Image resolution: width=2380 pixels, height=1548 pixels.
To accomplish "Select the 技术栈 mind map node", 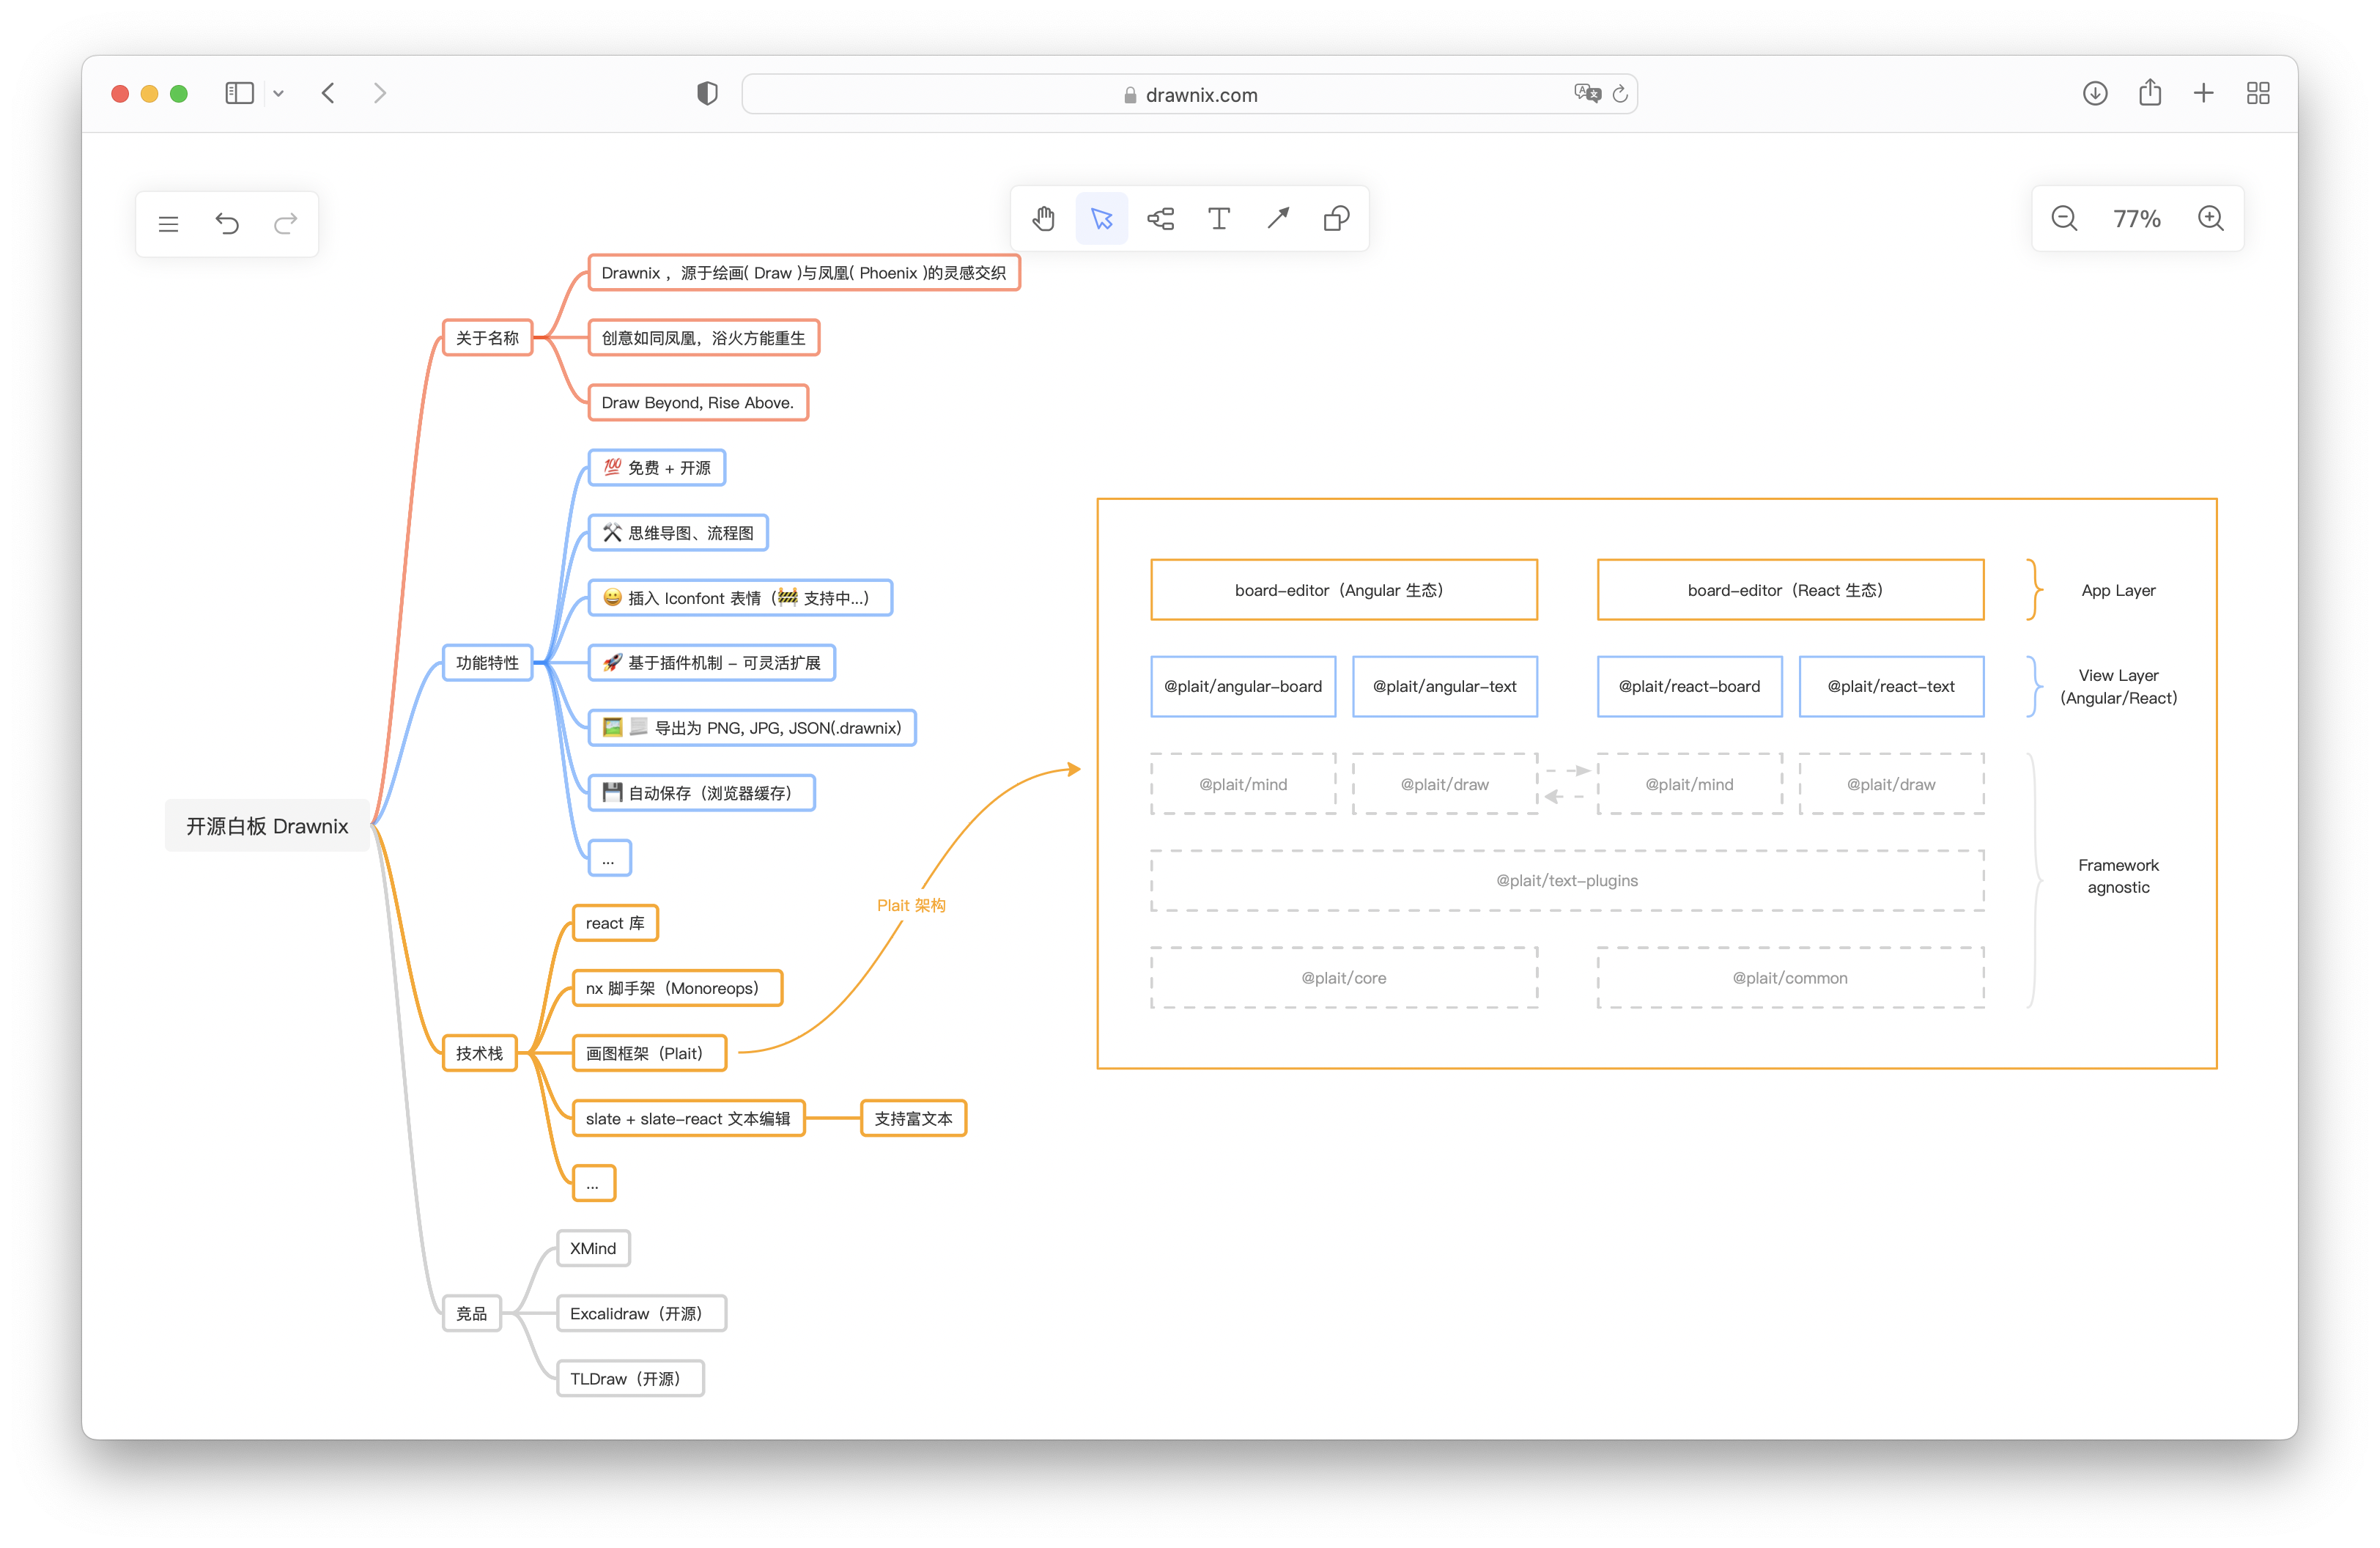I will tap(479, 1053).
